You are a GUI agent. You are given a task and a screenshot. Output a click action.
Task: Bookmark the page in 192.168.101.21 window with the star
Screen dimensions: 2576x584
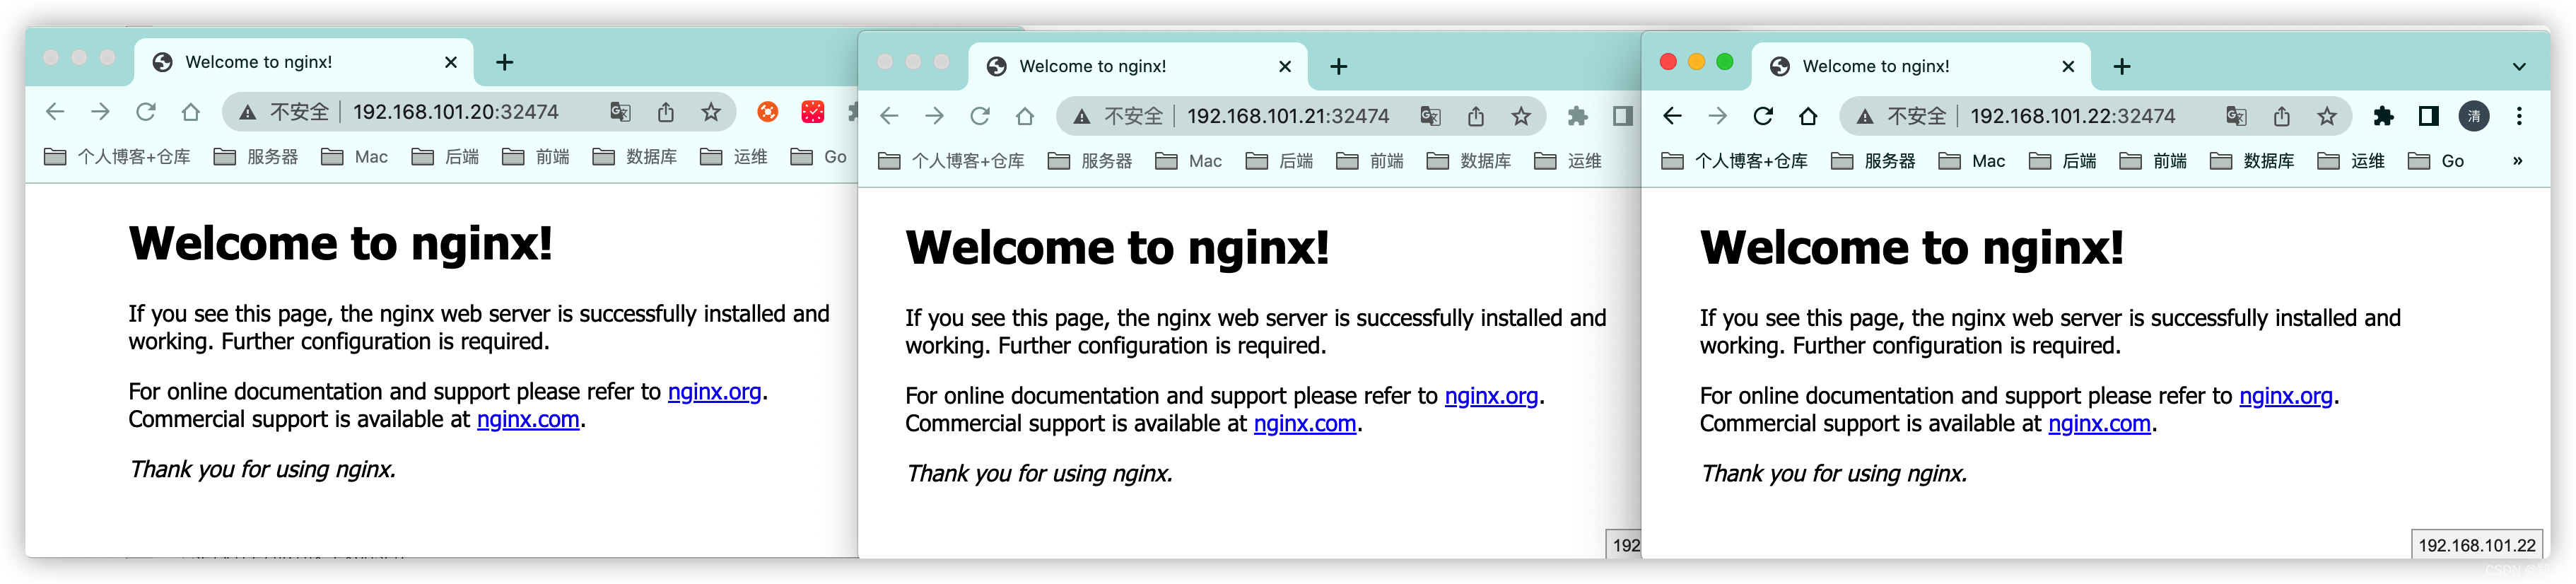(x=1521, y=116)
